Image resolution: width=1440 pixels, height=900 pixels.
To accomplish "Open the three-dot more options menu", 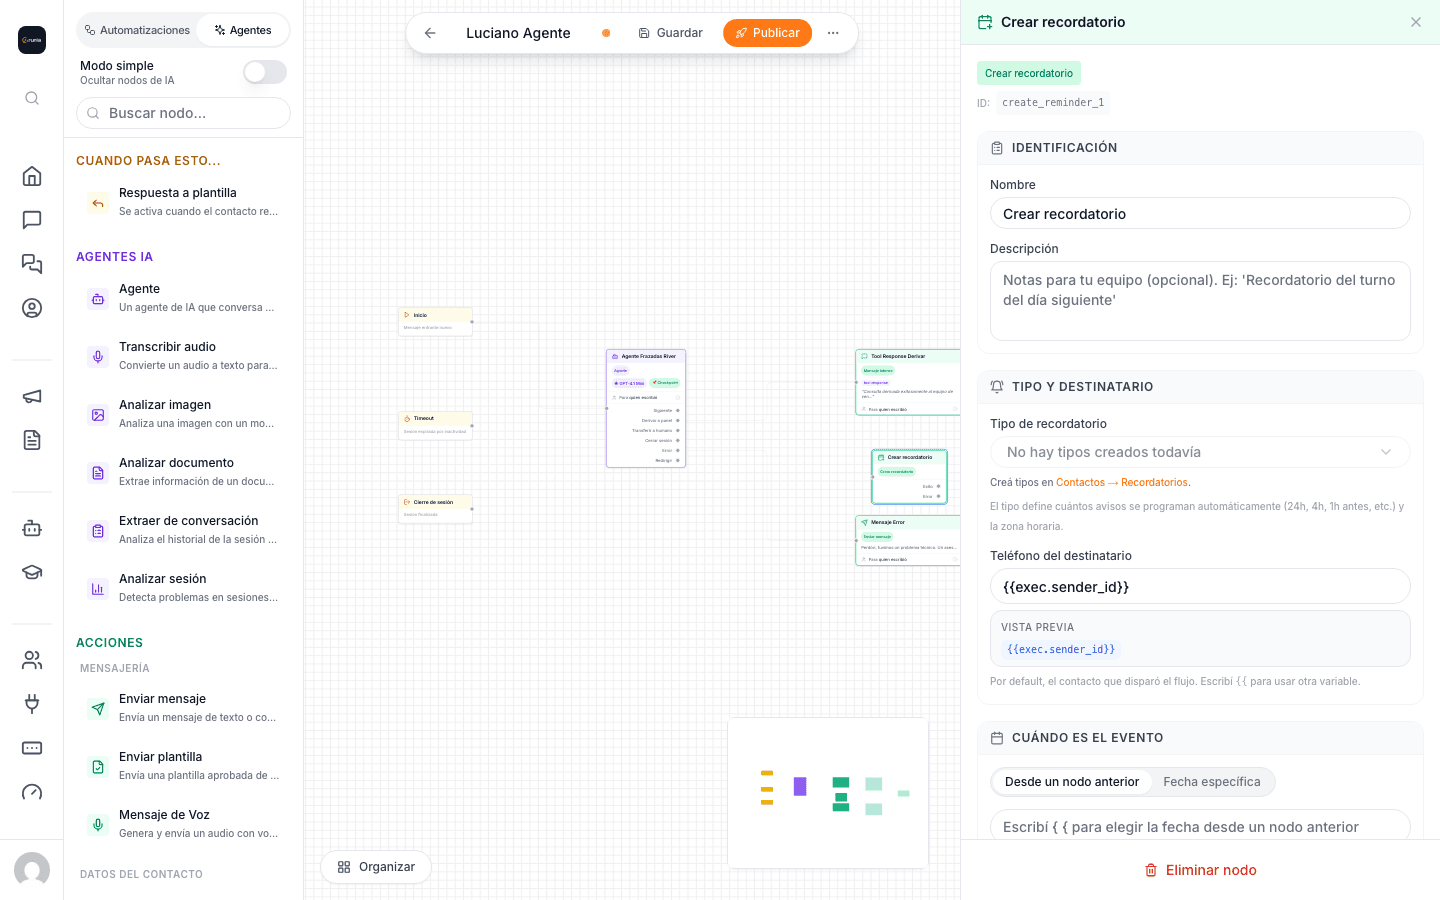I will [x=833, y=33].
